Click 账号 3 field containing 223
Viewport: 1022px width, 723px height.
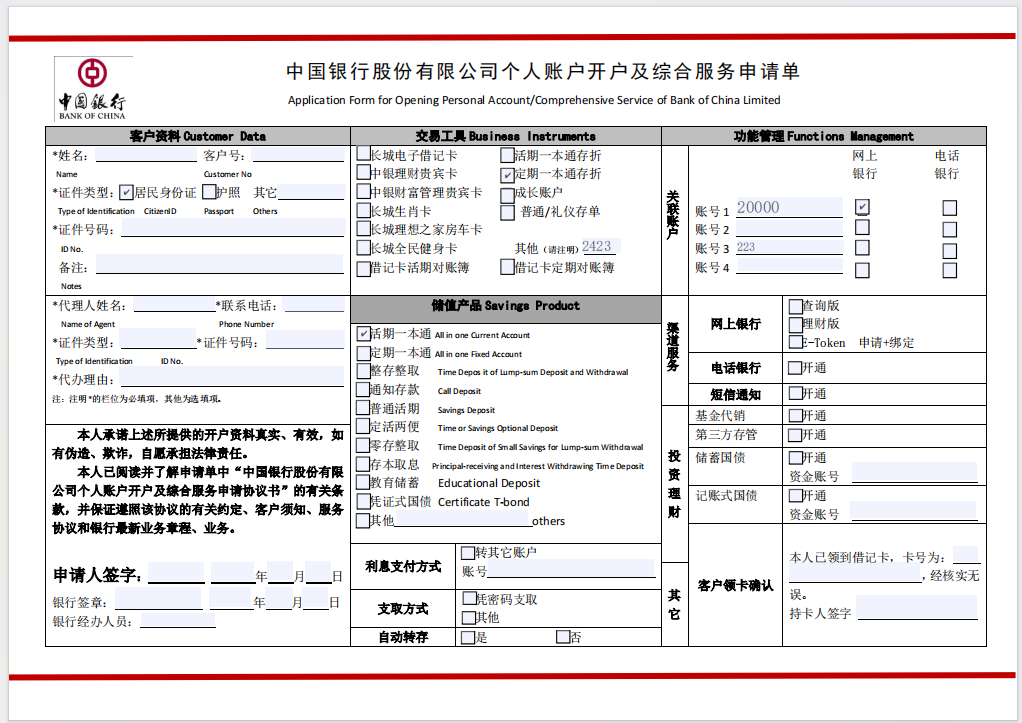click(x=789, y=248)
